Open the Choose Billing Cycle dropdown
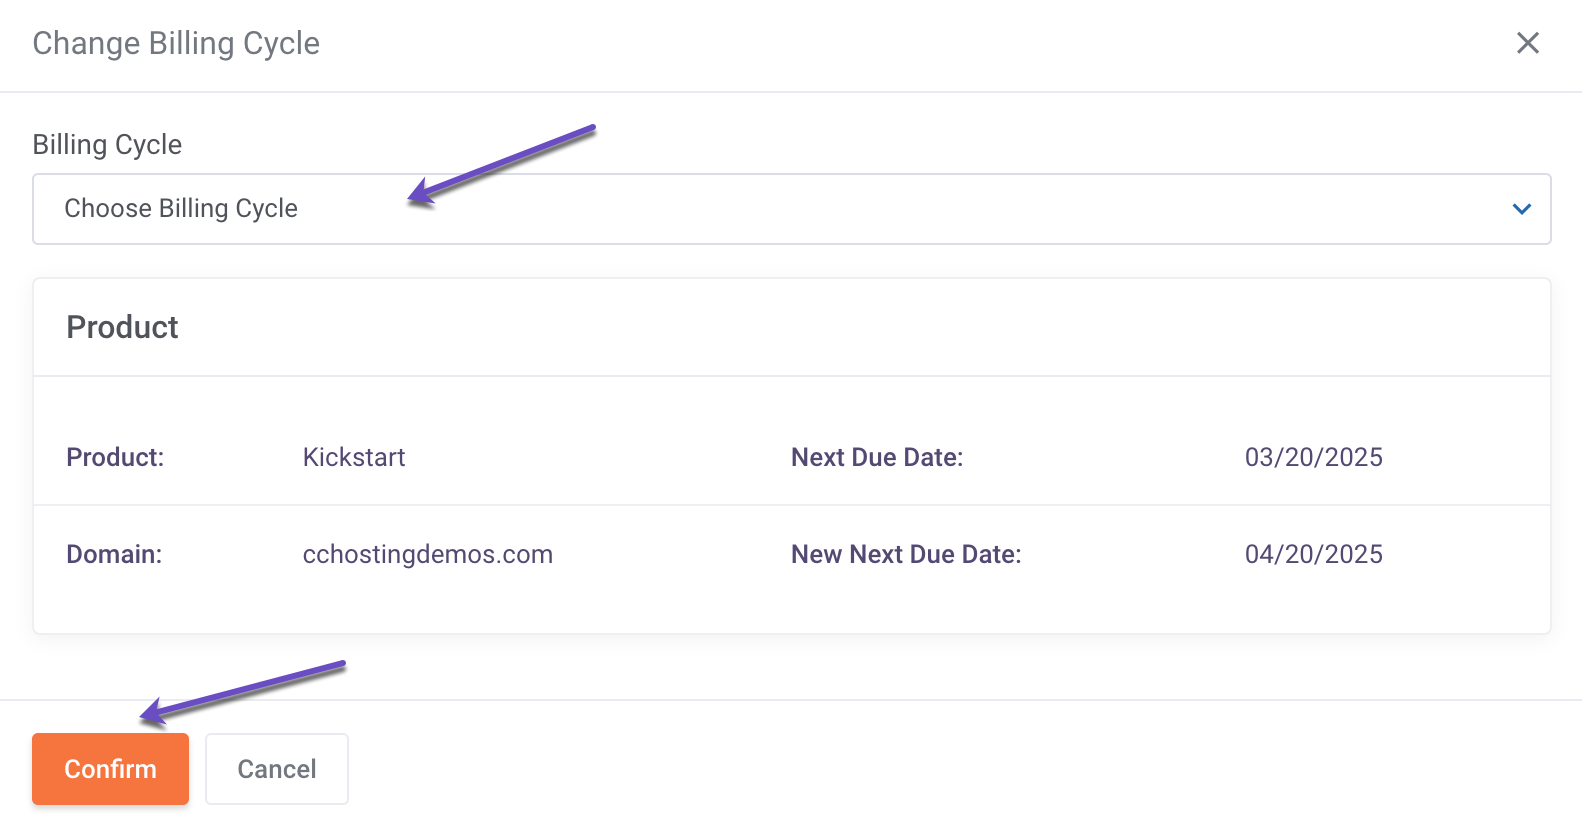This screenshot has width=1582, height=834. pyautogui.click(x=790, y=209)
